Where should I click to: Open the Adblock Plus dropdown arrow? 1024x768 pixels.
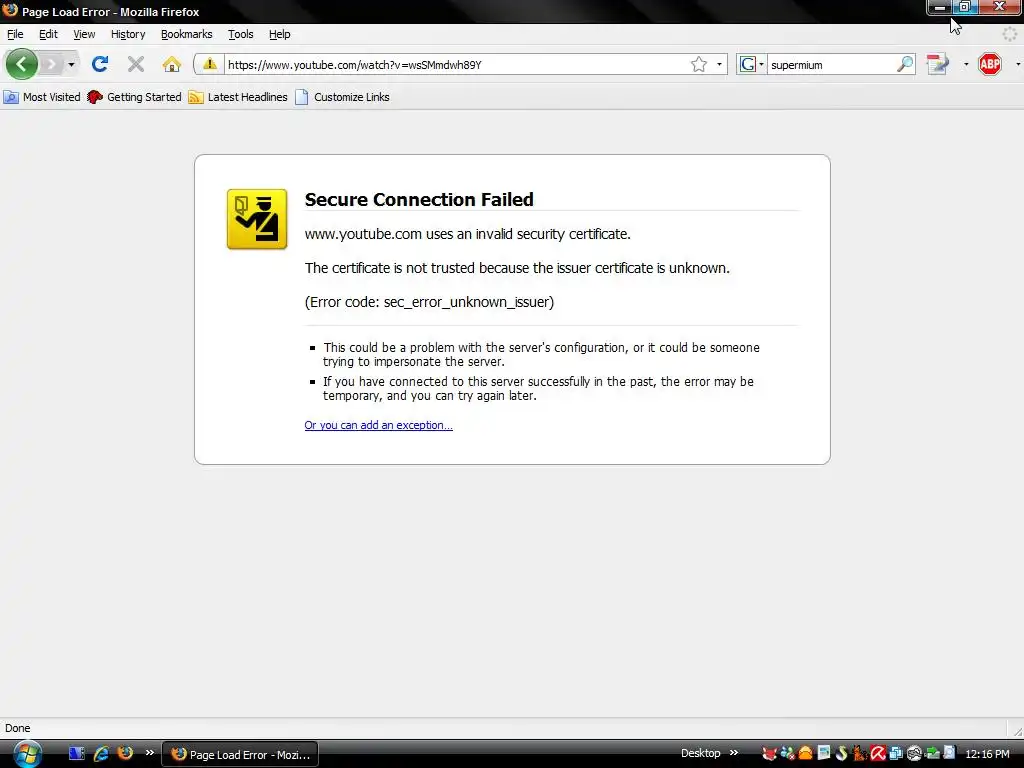(1017, 65)
